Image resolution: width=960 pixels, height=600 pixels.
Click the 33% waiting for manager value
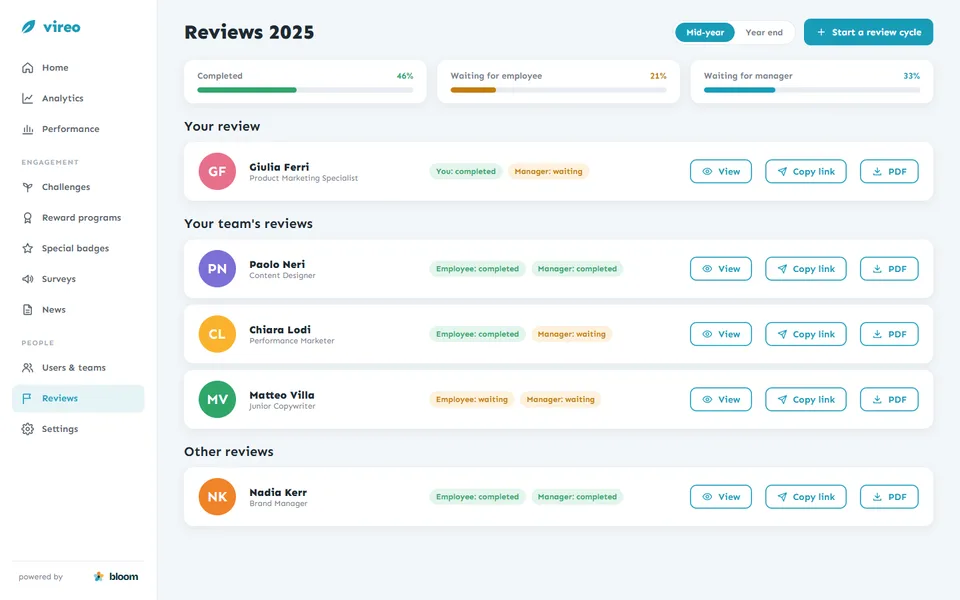(x=912, y=76)
